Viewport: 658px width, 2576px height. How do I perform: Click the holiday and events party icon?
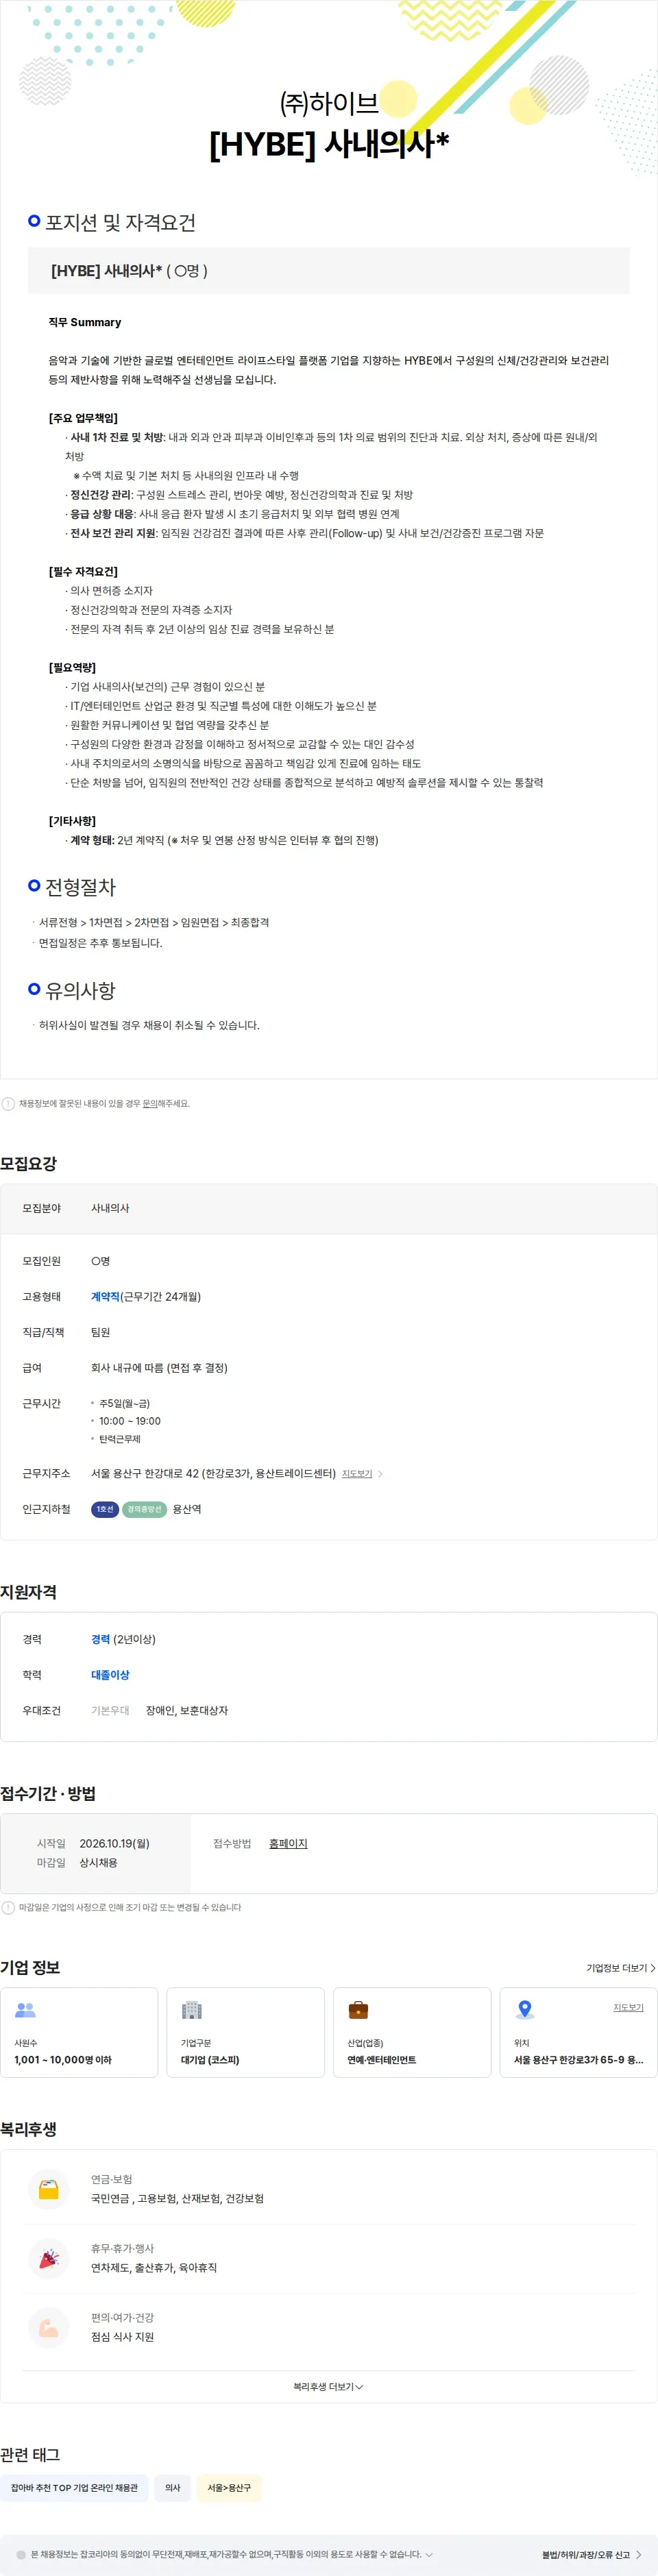click(48, 2257)
